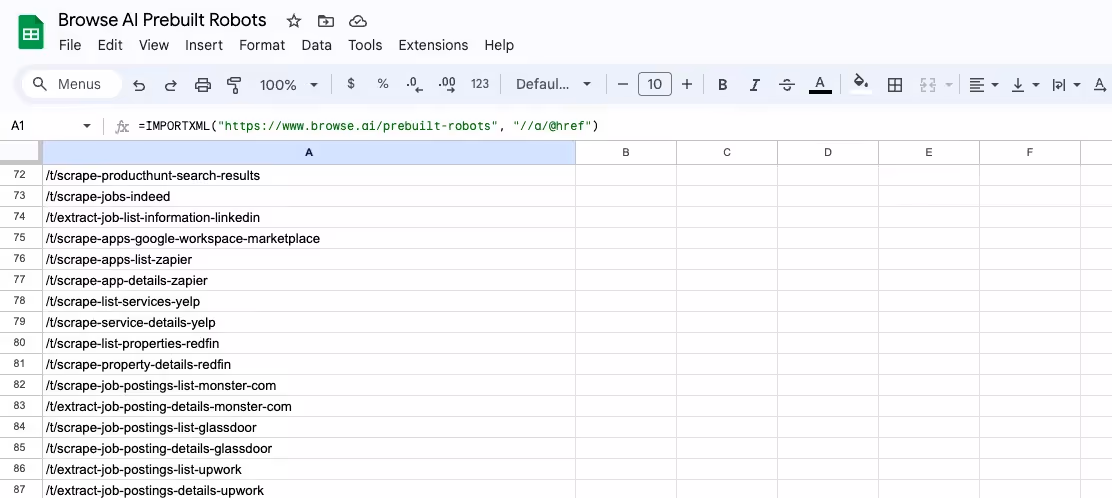Click cell /t/scrape-property-details-redfin
The height and width of the screenshot is (498, 1112).
point(308,365)
